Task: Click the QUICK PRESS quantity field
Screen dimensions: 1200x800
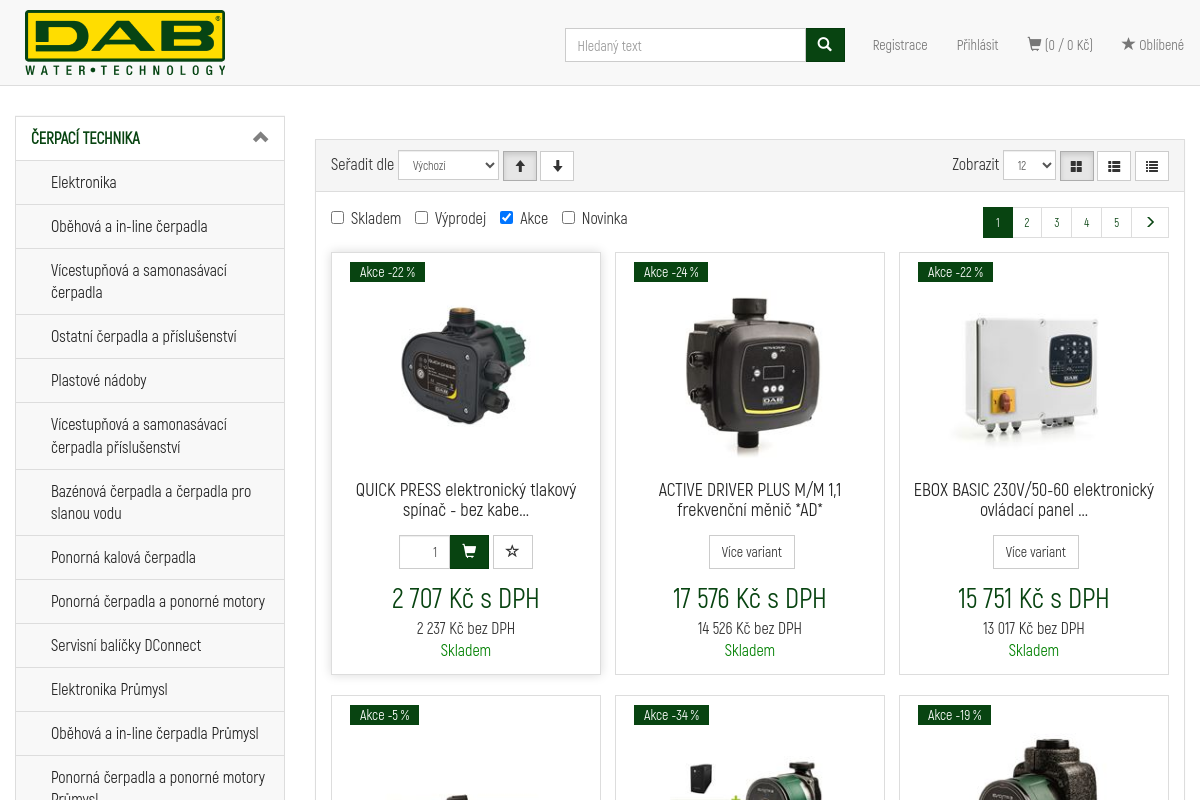Action: pyautogui.click(x=424, y=552)
